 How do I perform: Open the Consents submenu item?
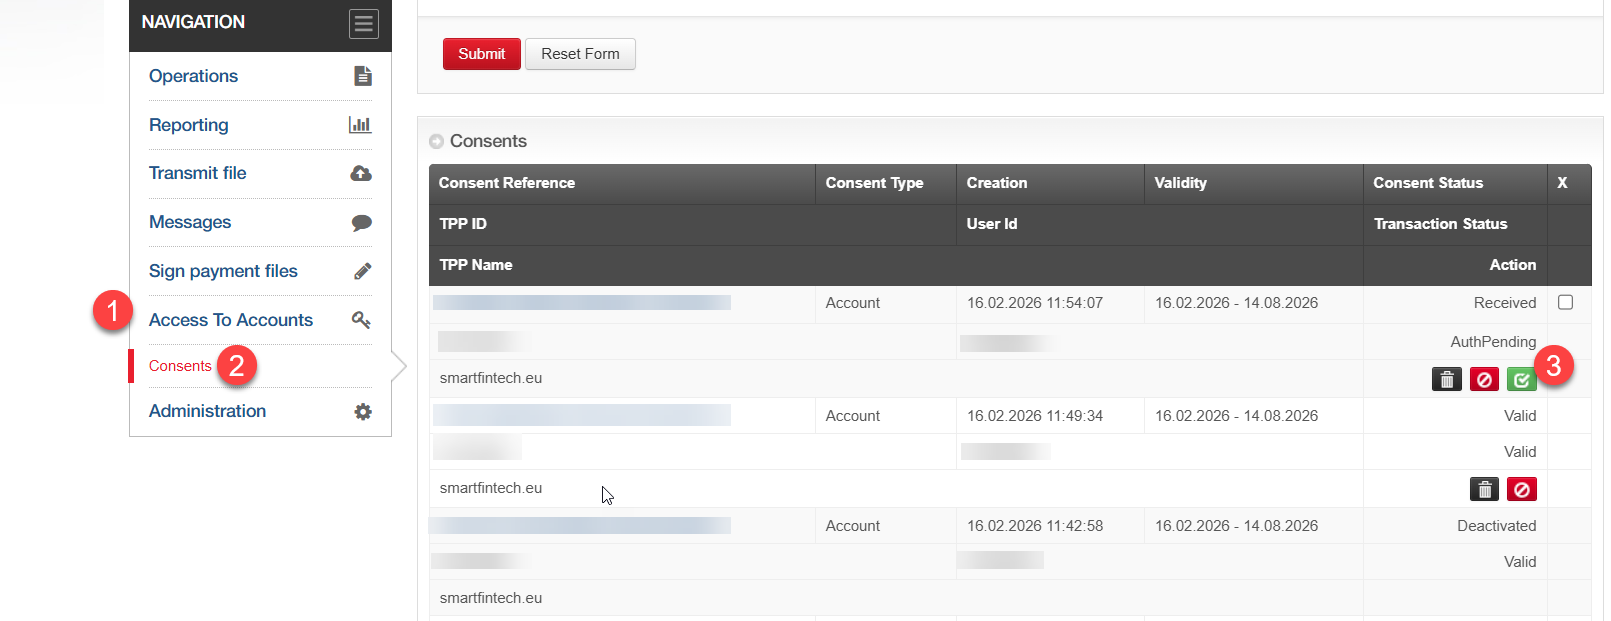click(180, 366)
